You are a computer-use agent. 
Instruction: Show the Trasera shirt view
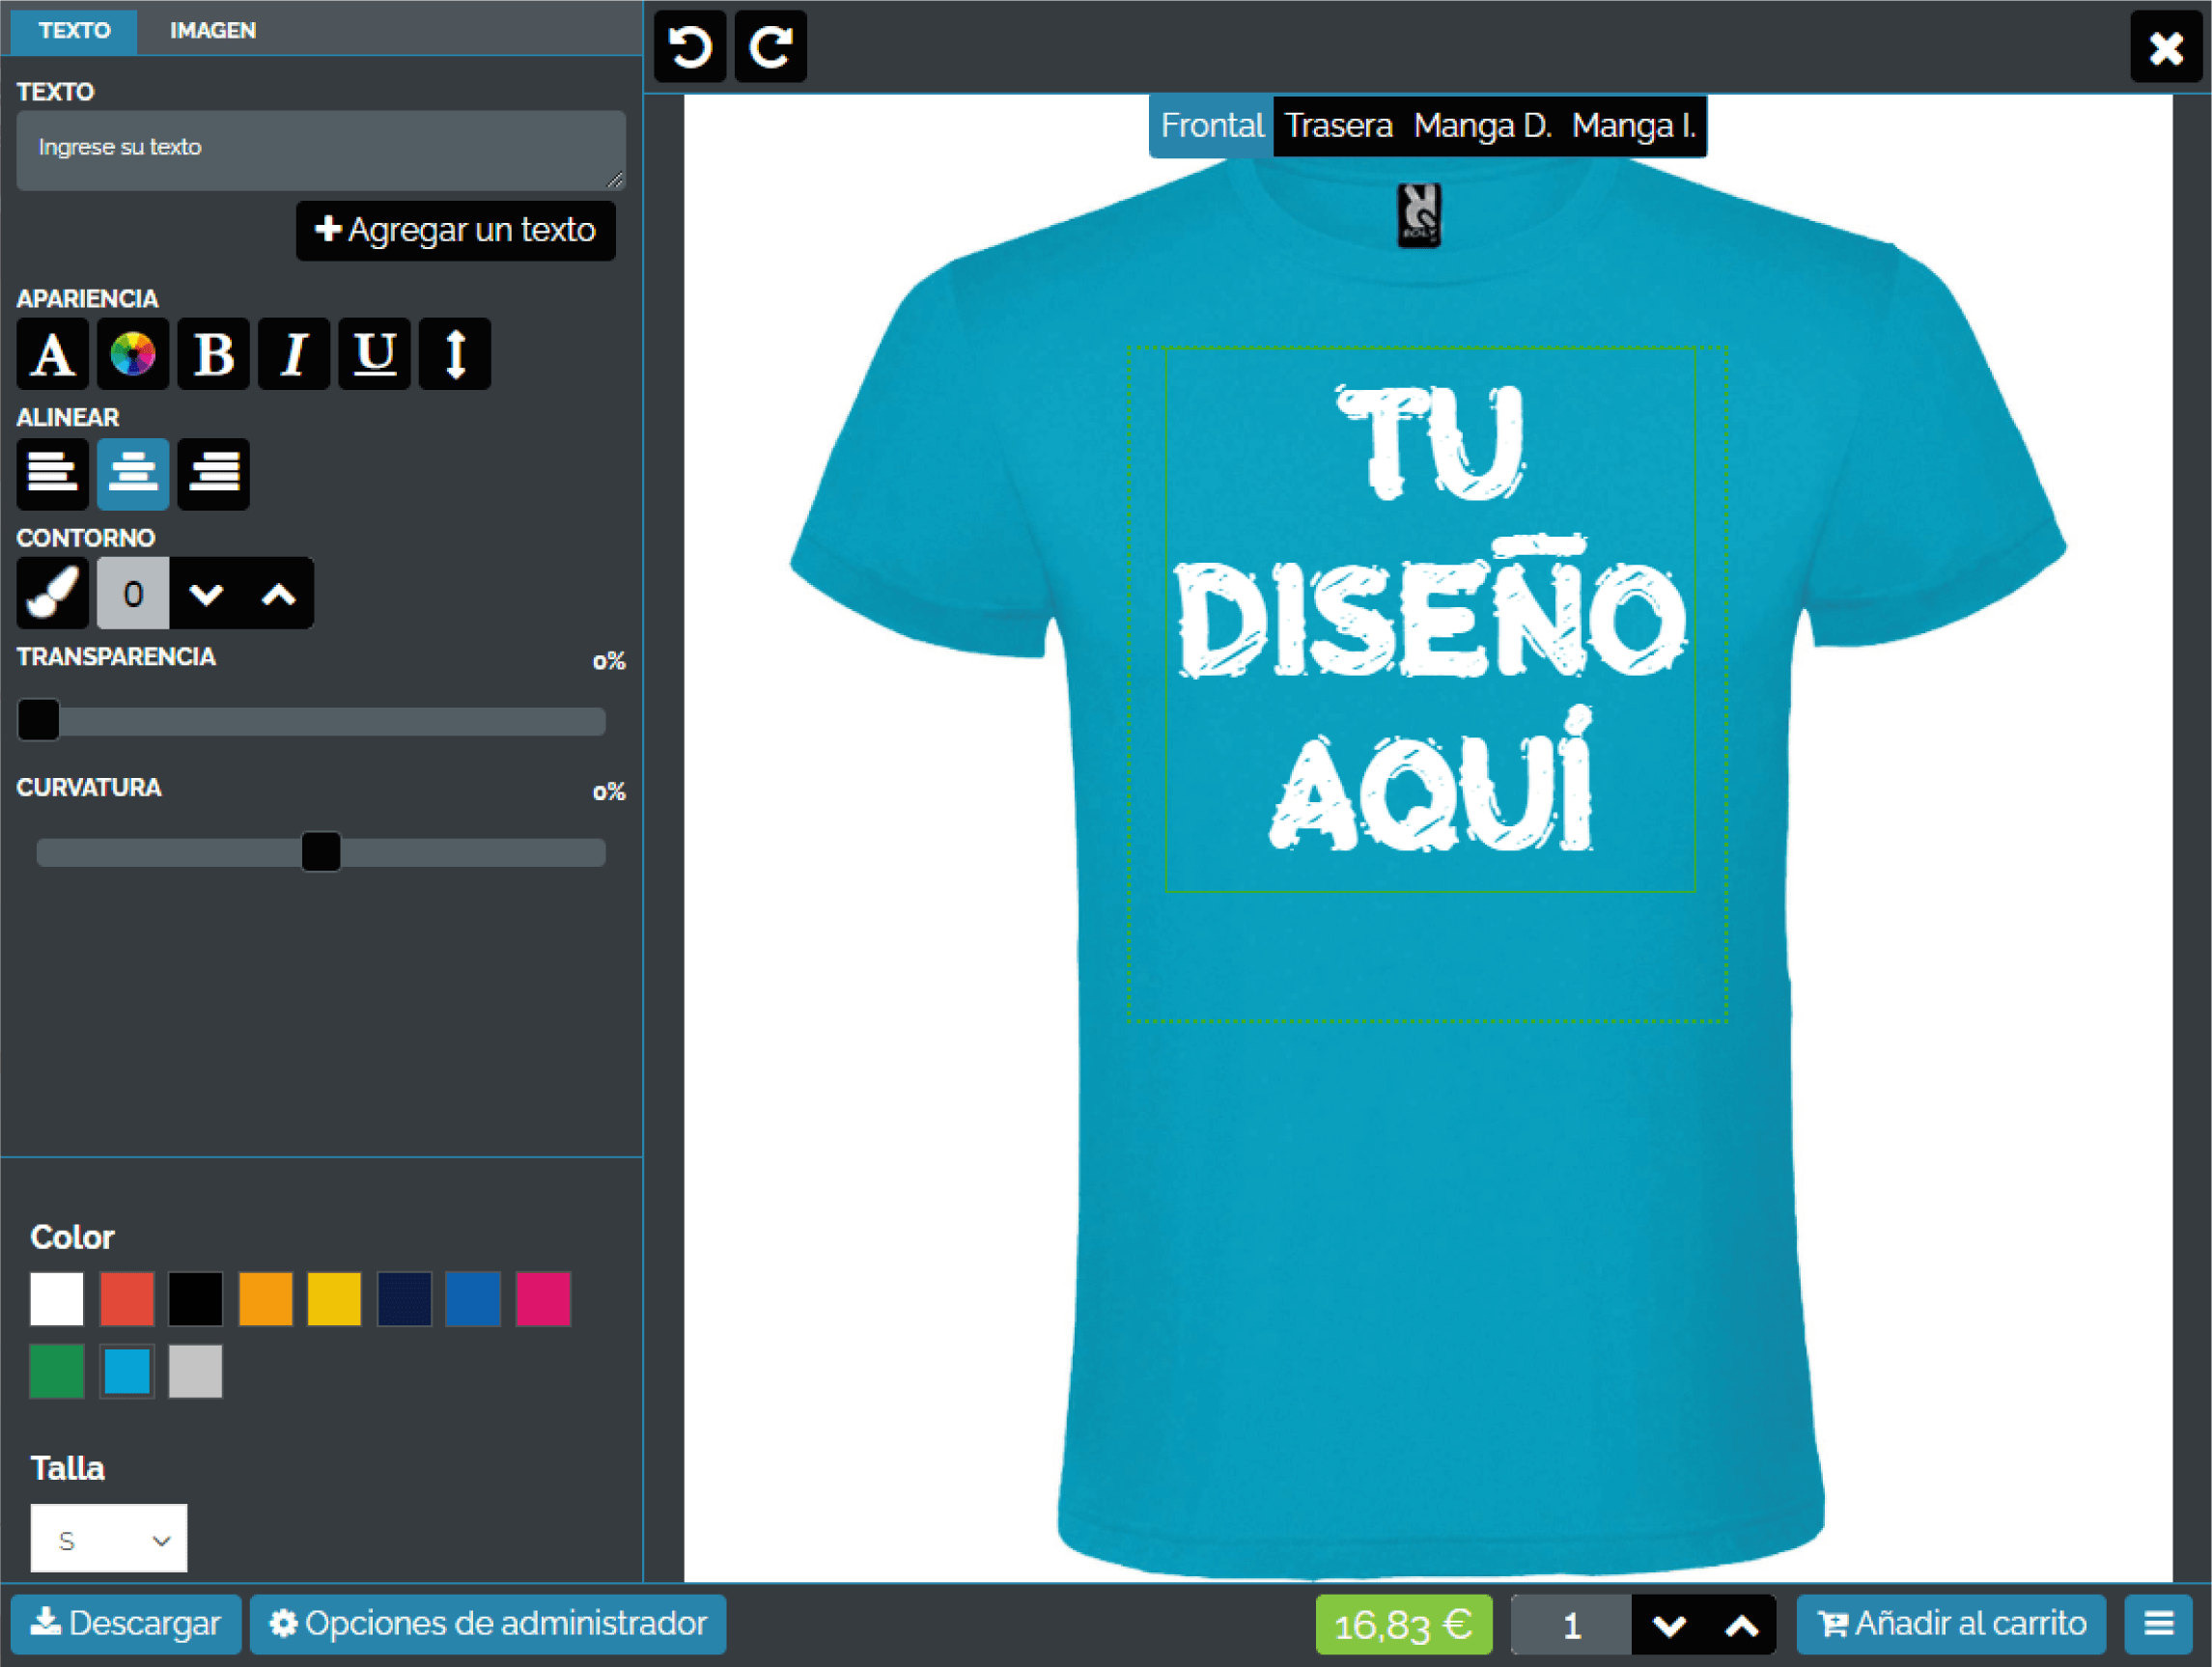coord(1338,126)
